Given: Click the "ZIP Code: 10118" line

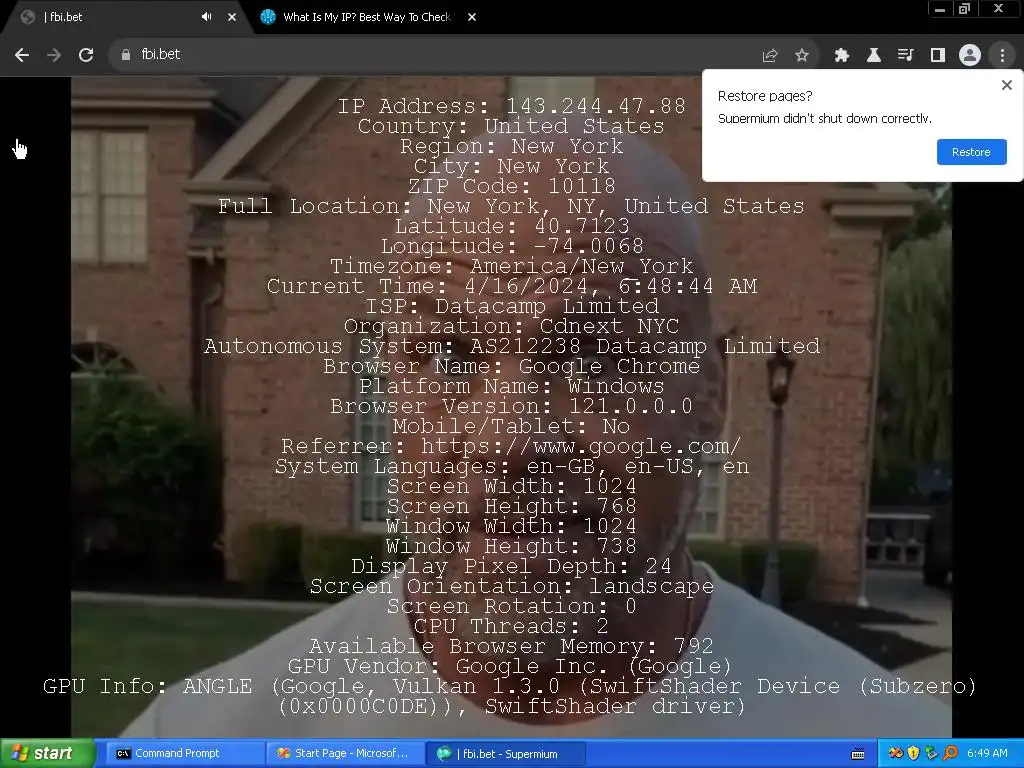Looking at the screenshot, I should (x=511, y=186).
